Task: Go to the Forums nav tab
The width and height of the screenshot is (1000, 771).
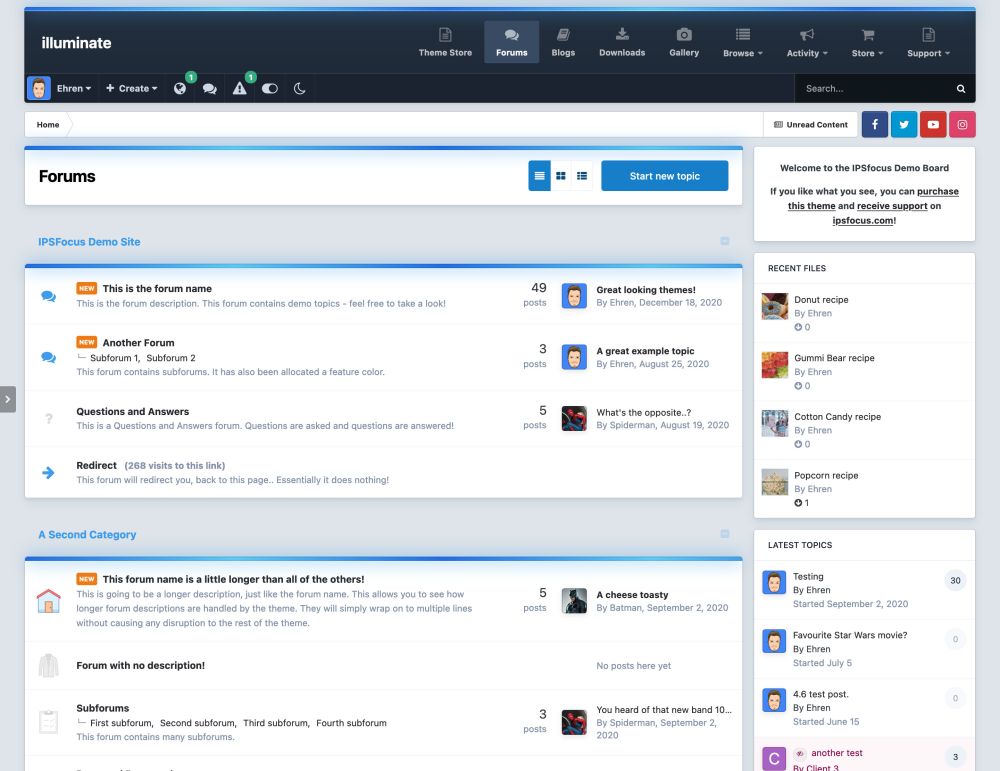Action: (x=511, y=42)
